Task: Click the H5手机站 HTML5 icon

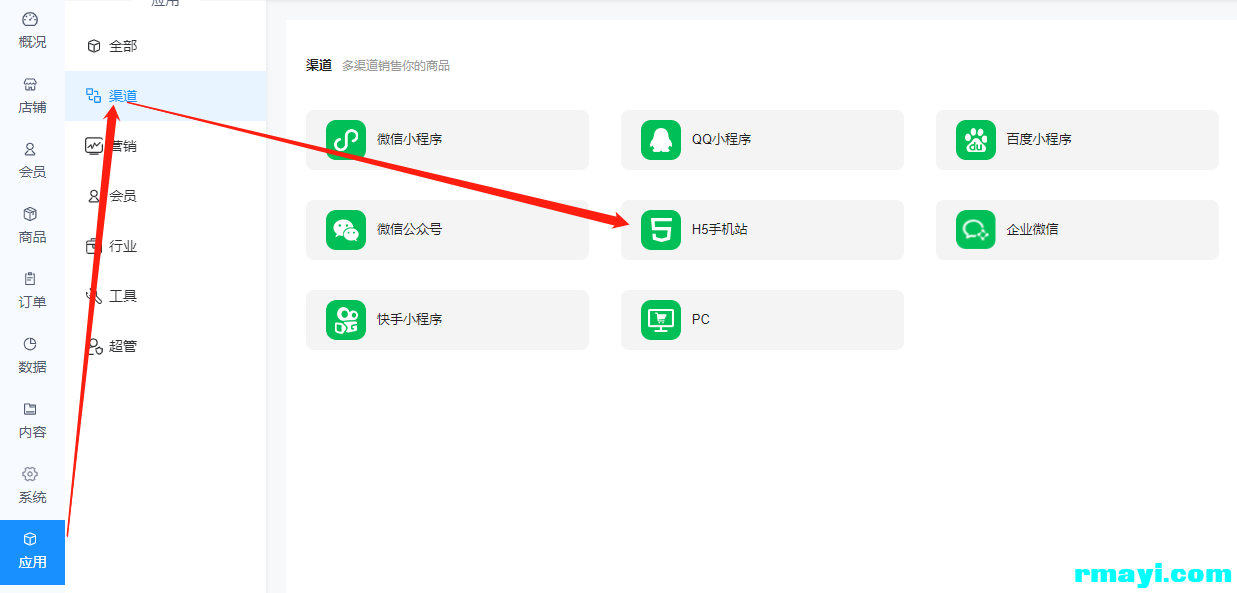Action: coord(661,230)
